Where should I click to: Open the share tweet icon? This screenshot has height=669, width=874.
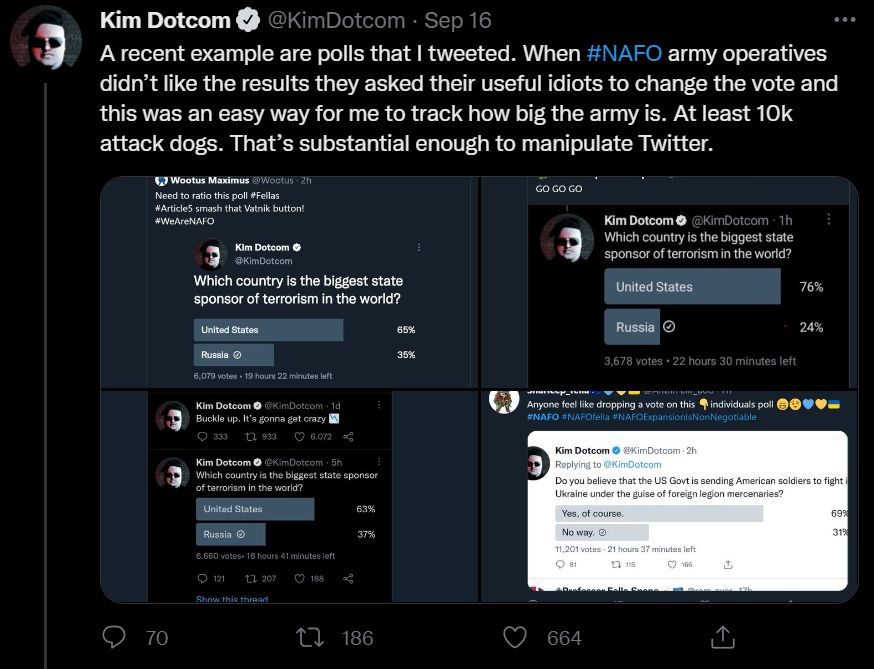pos(722,637)
